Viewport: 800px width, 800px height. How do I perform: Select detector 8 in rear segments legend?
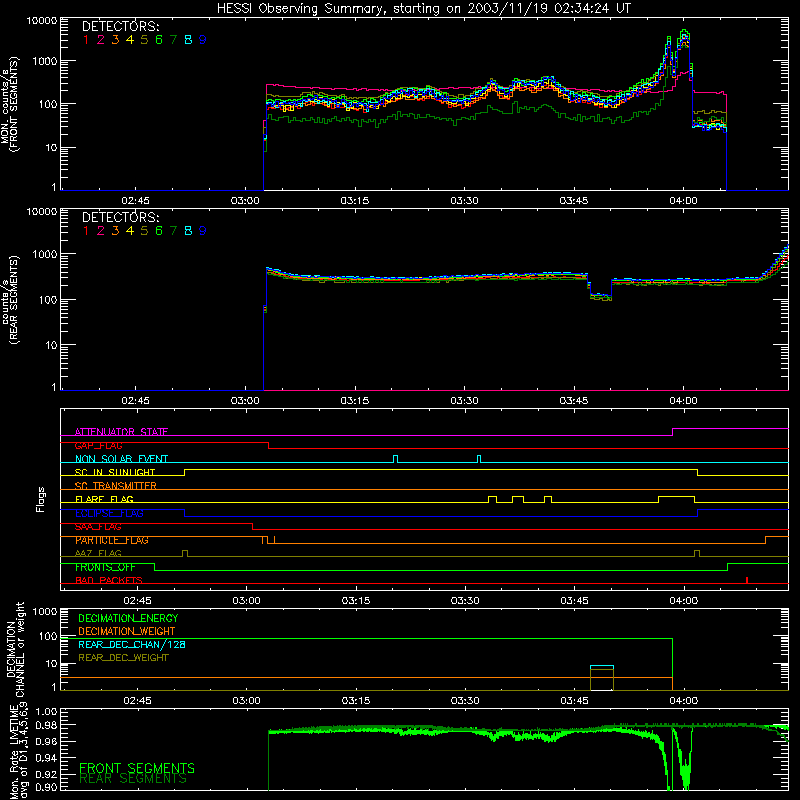click(188, 231)
